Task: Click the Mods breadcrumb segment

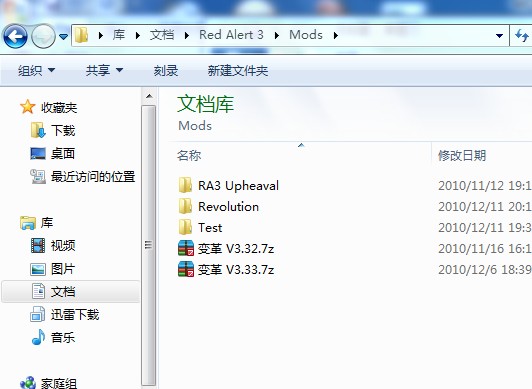Action: [x=306, y=35]
